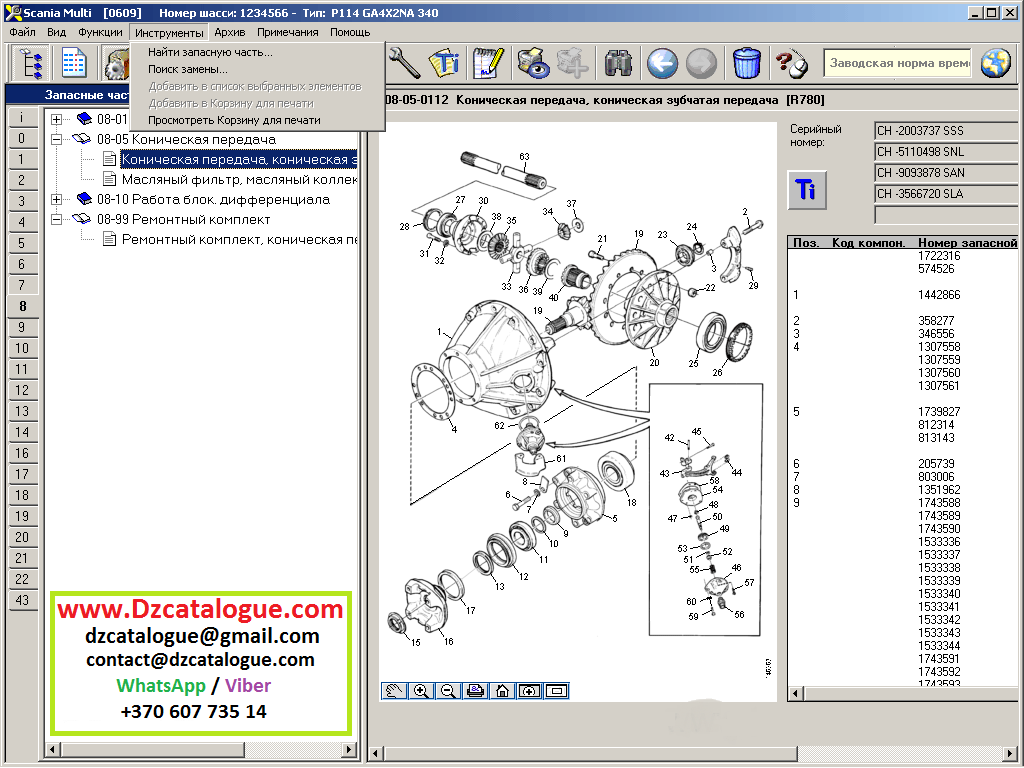Expand the 08-01 tree node
The width and height of the screenshot is (1024, 768).
pyautogui.click(x=57, y=120)
